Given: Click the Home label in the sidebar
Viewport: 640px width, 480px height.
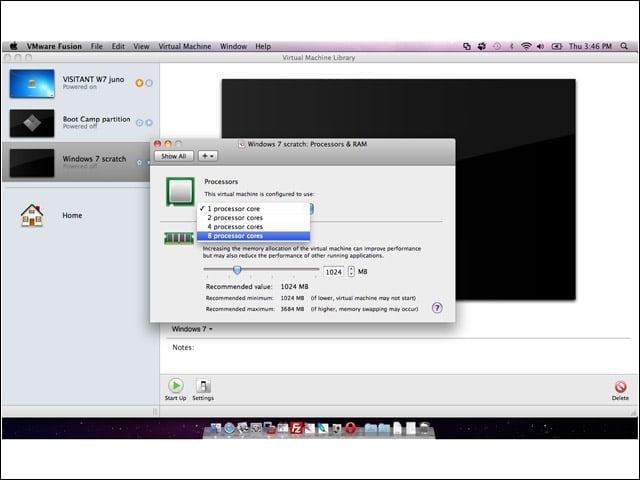Looking at the screenshot, I should [72, 215].
